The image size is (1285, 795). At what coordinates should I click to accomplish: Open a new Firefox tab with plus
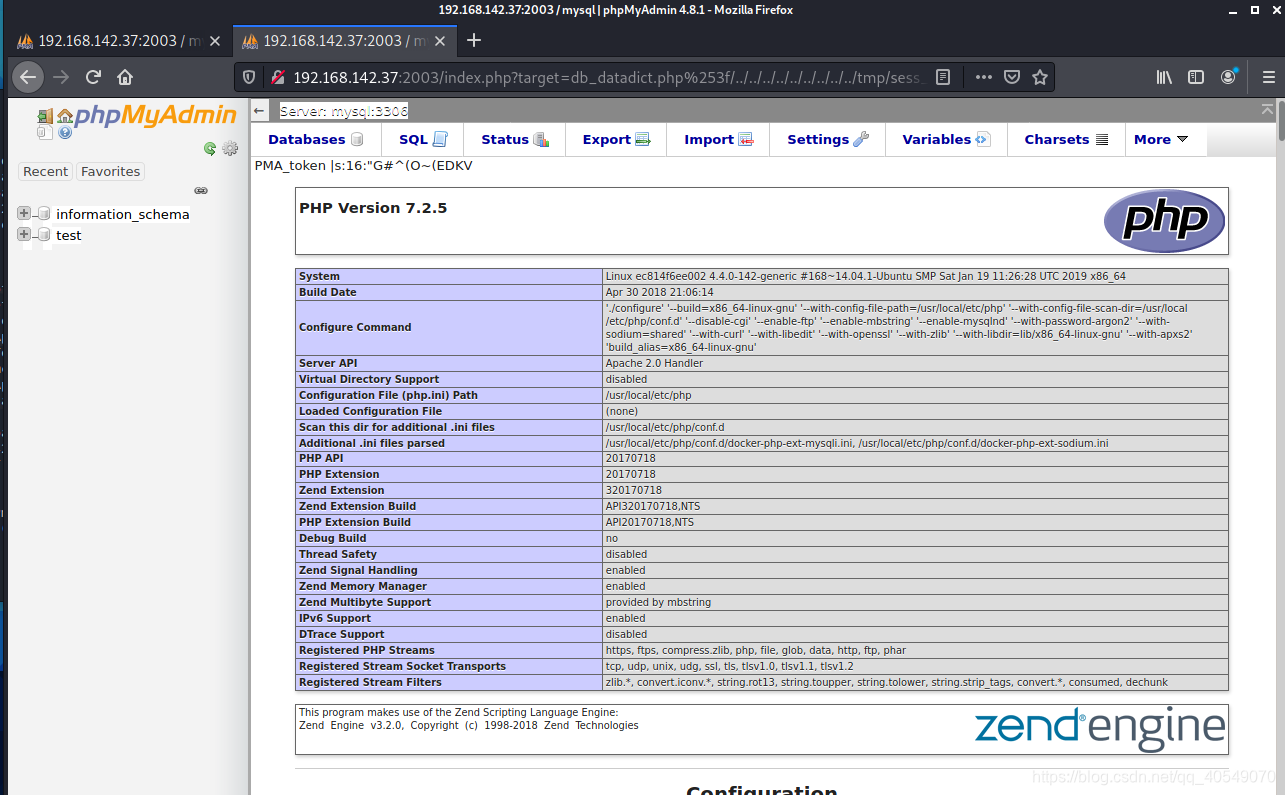tap(474, 40)
